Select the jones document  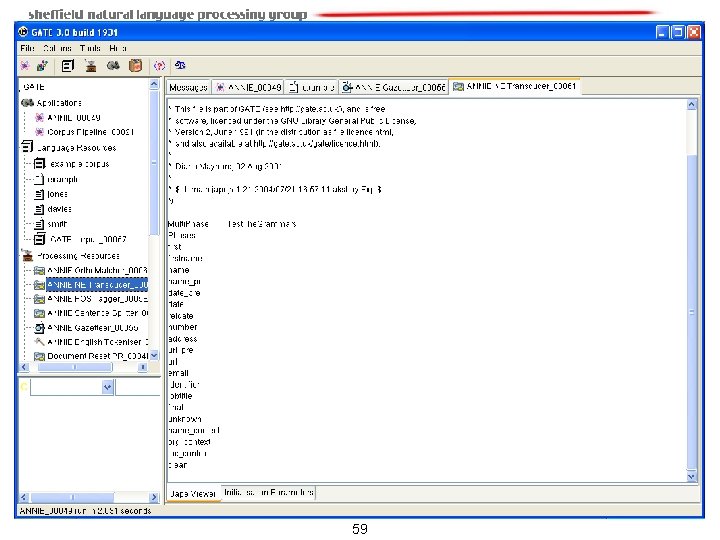(x=57, y=194)
